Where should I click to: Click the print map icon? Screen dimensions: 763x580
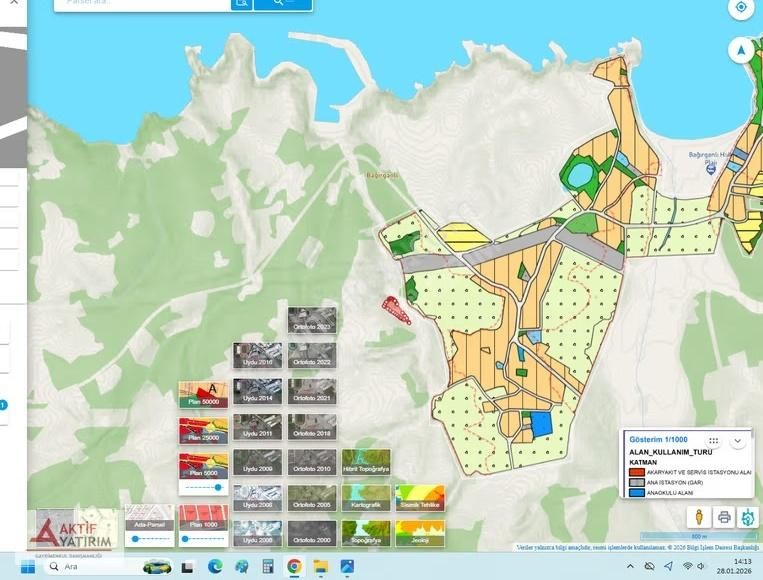click(x=724, y=517)
